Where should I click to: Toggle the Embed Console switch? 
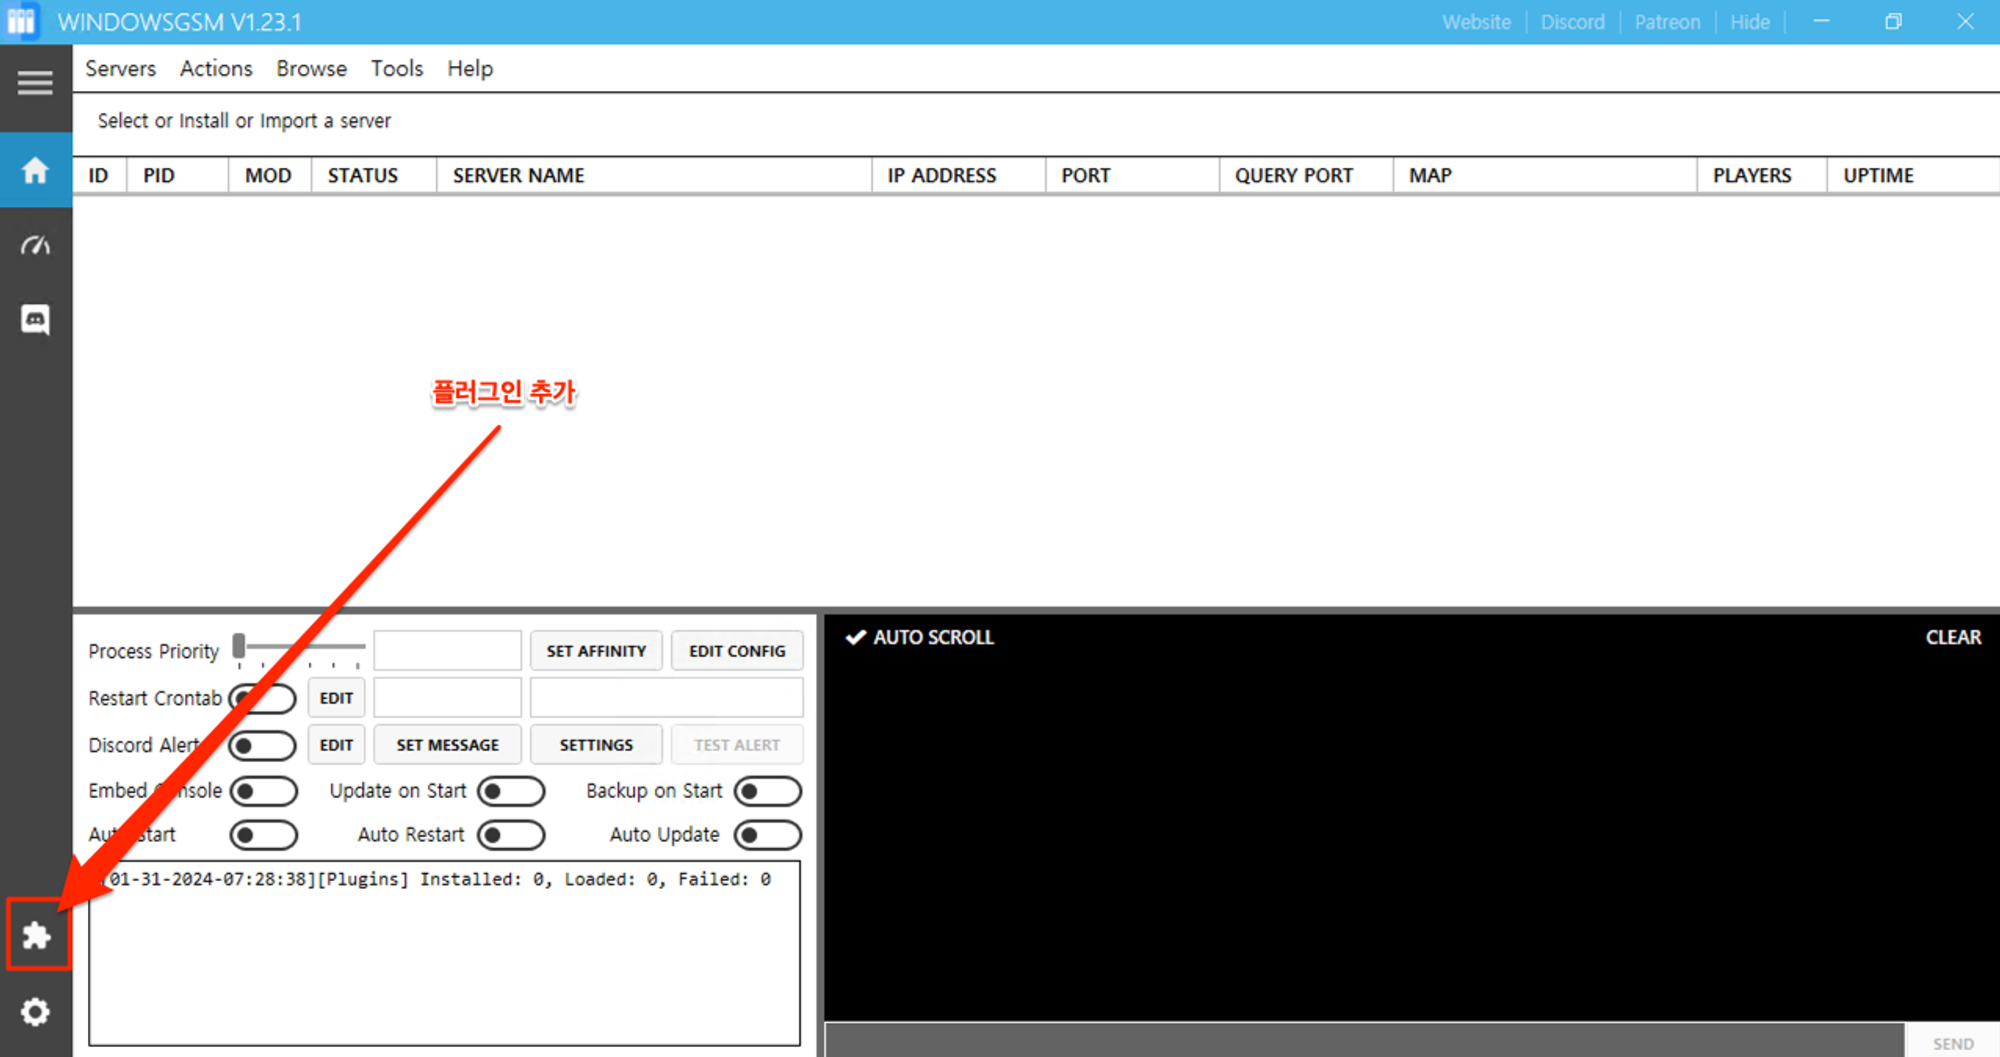click(x=263, y=791)
